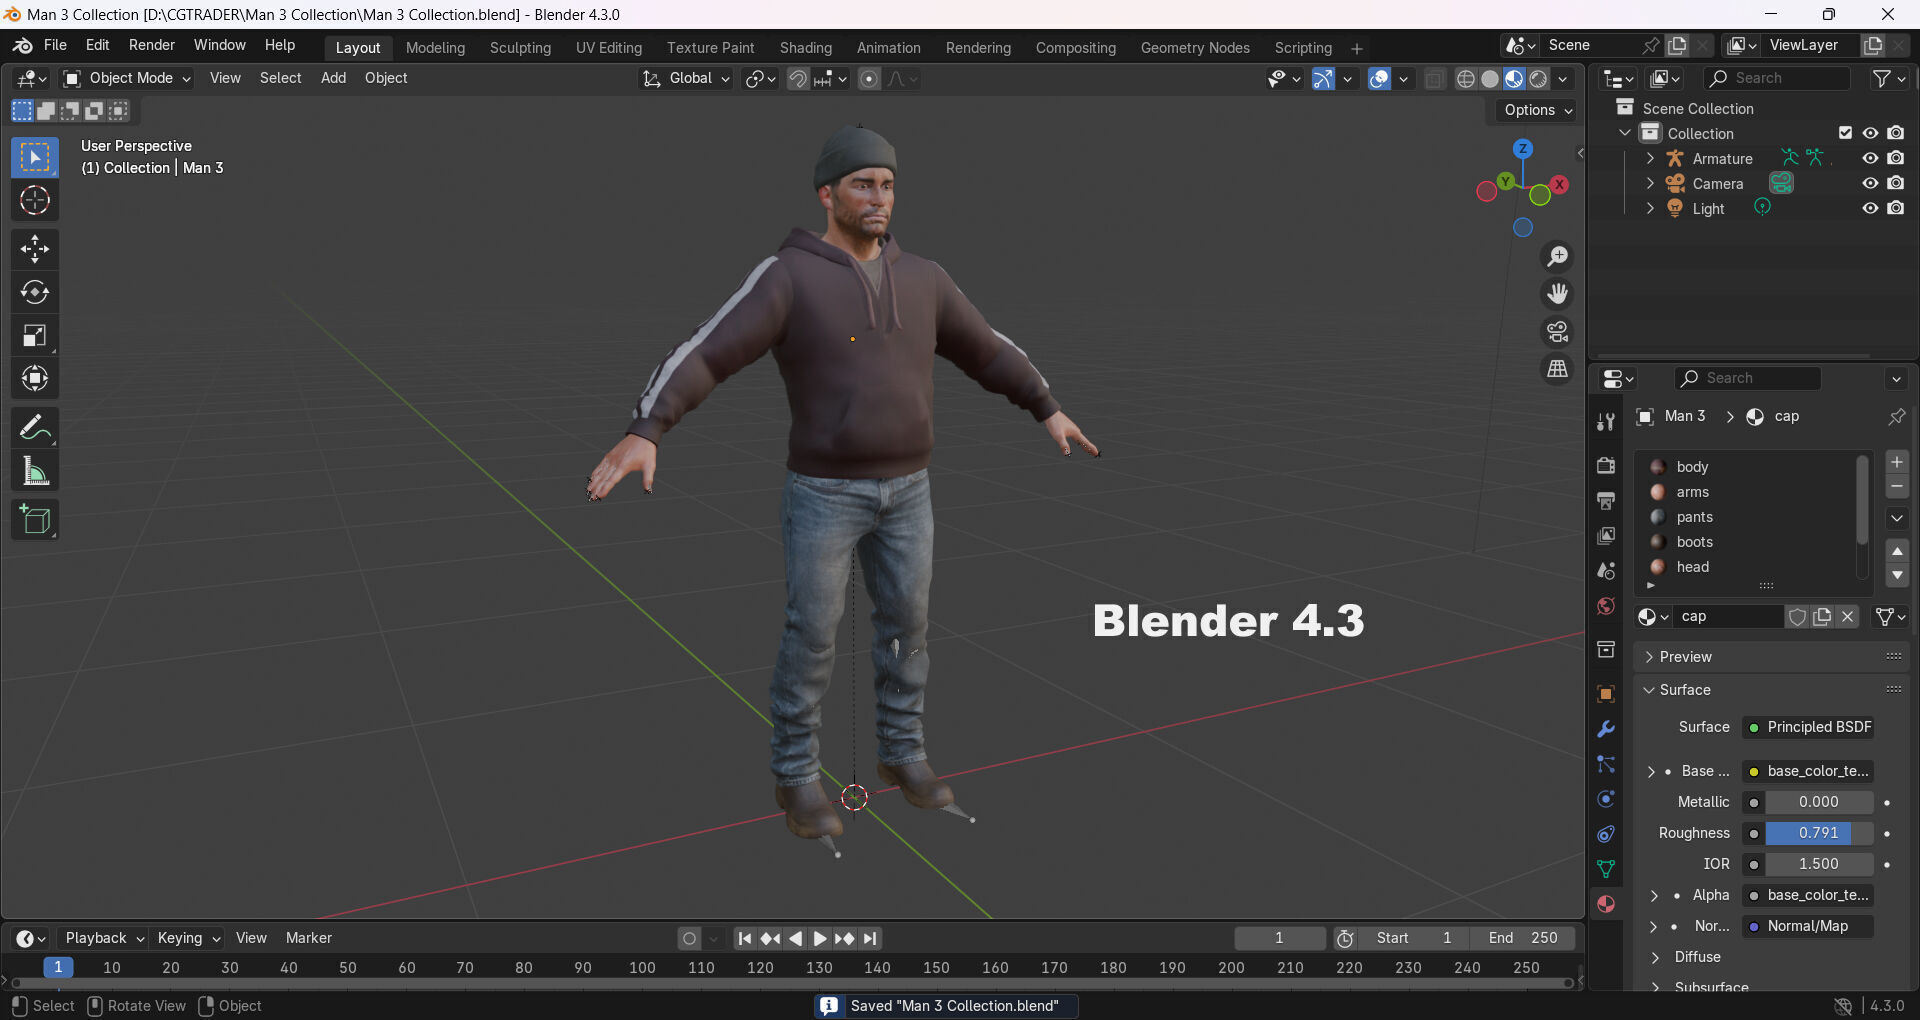Screen dimensions: 1920x1020
Task: Hide the Armature in viewport
Action: coord(1870,158)
